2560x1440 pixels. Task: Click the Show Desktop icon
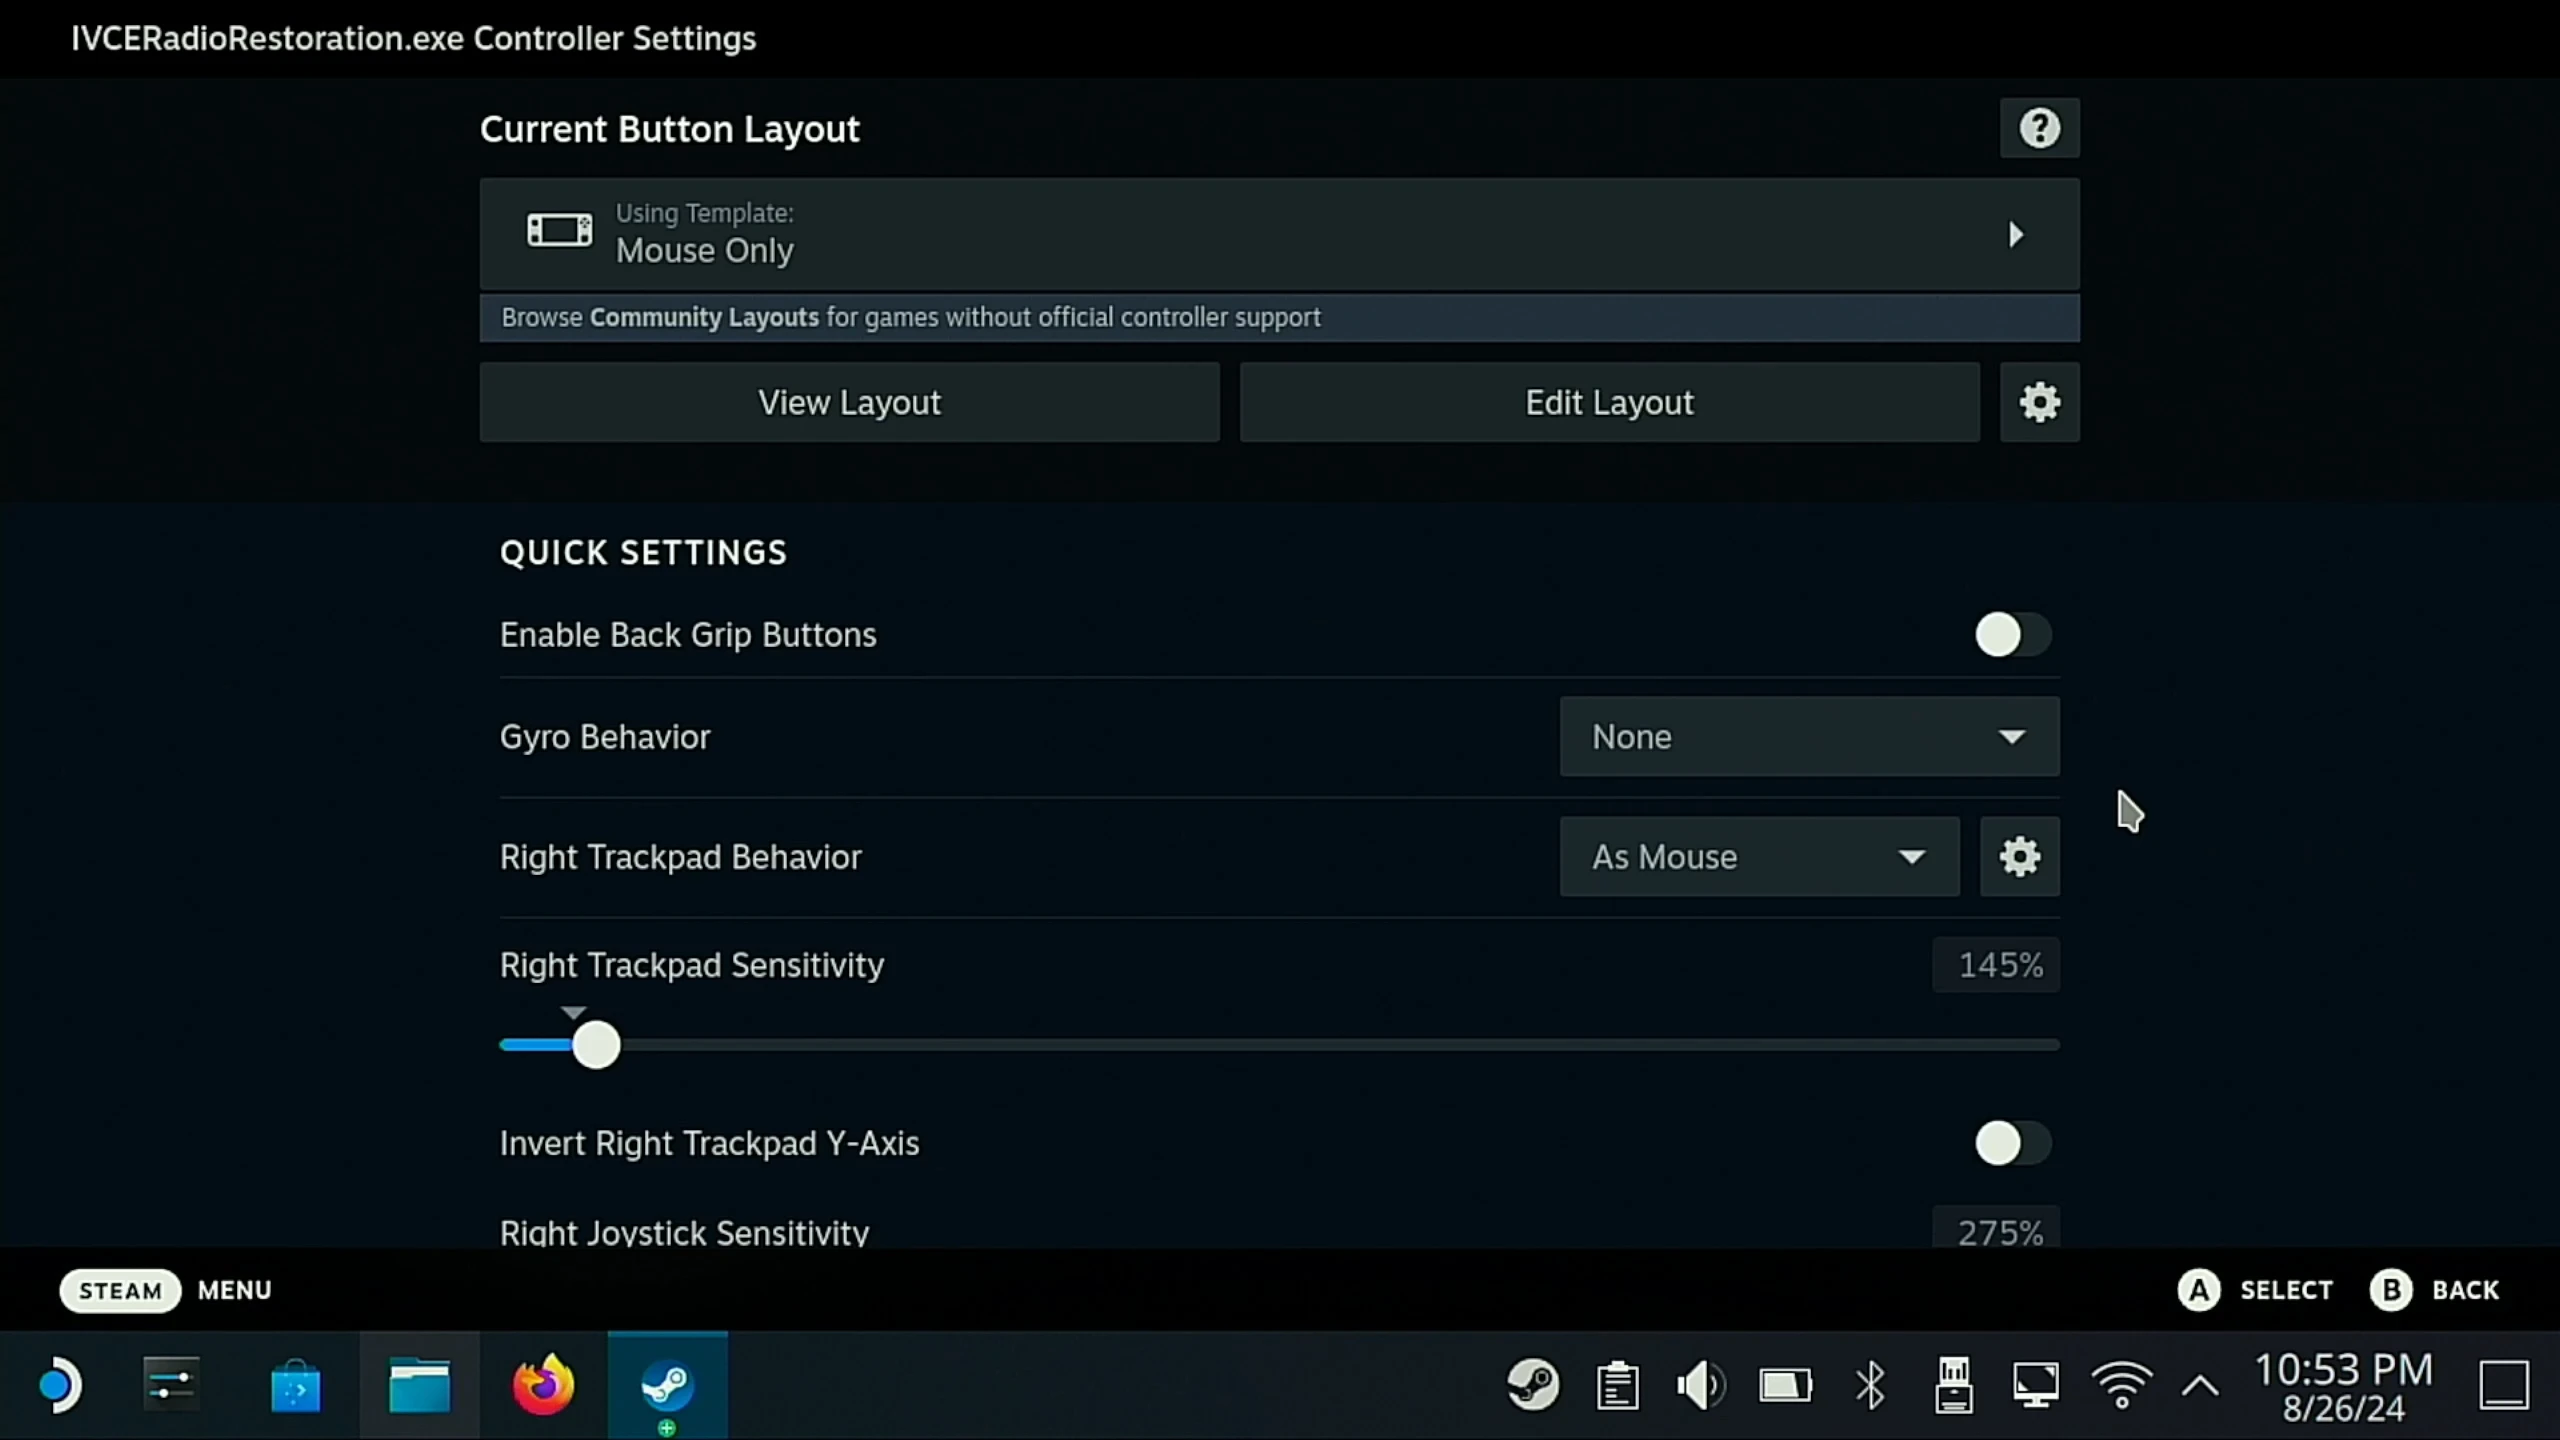(x=2504, y=1386)
